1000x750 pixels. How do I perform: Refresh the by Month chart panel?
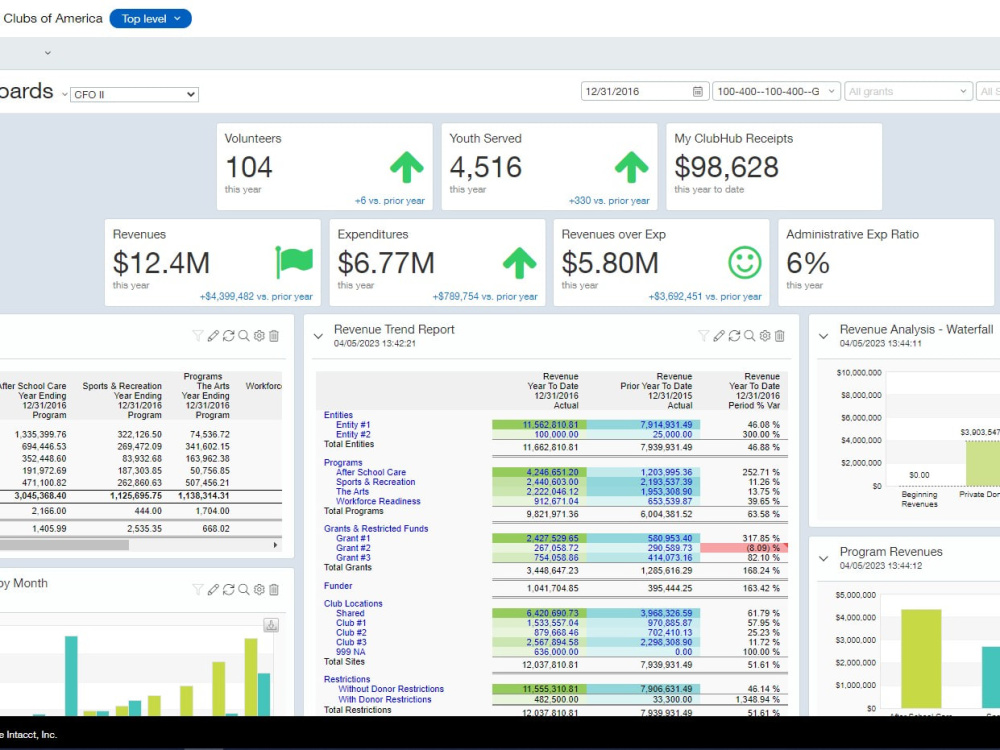point(228,589)
